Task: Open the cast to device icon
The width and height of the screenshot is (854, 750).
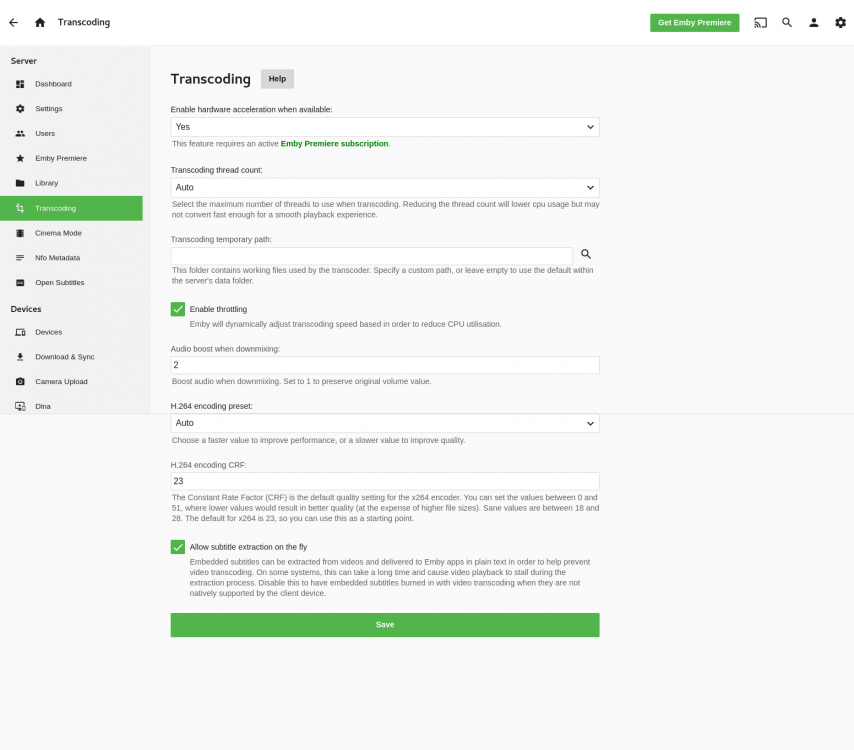Action: [x=760, y=22]
